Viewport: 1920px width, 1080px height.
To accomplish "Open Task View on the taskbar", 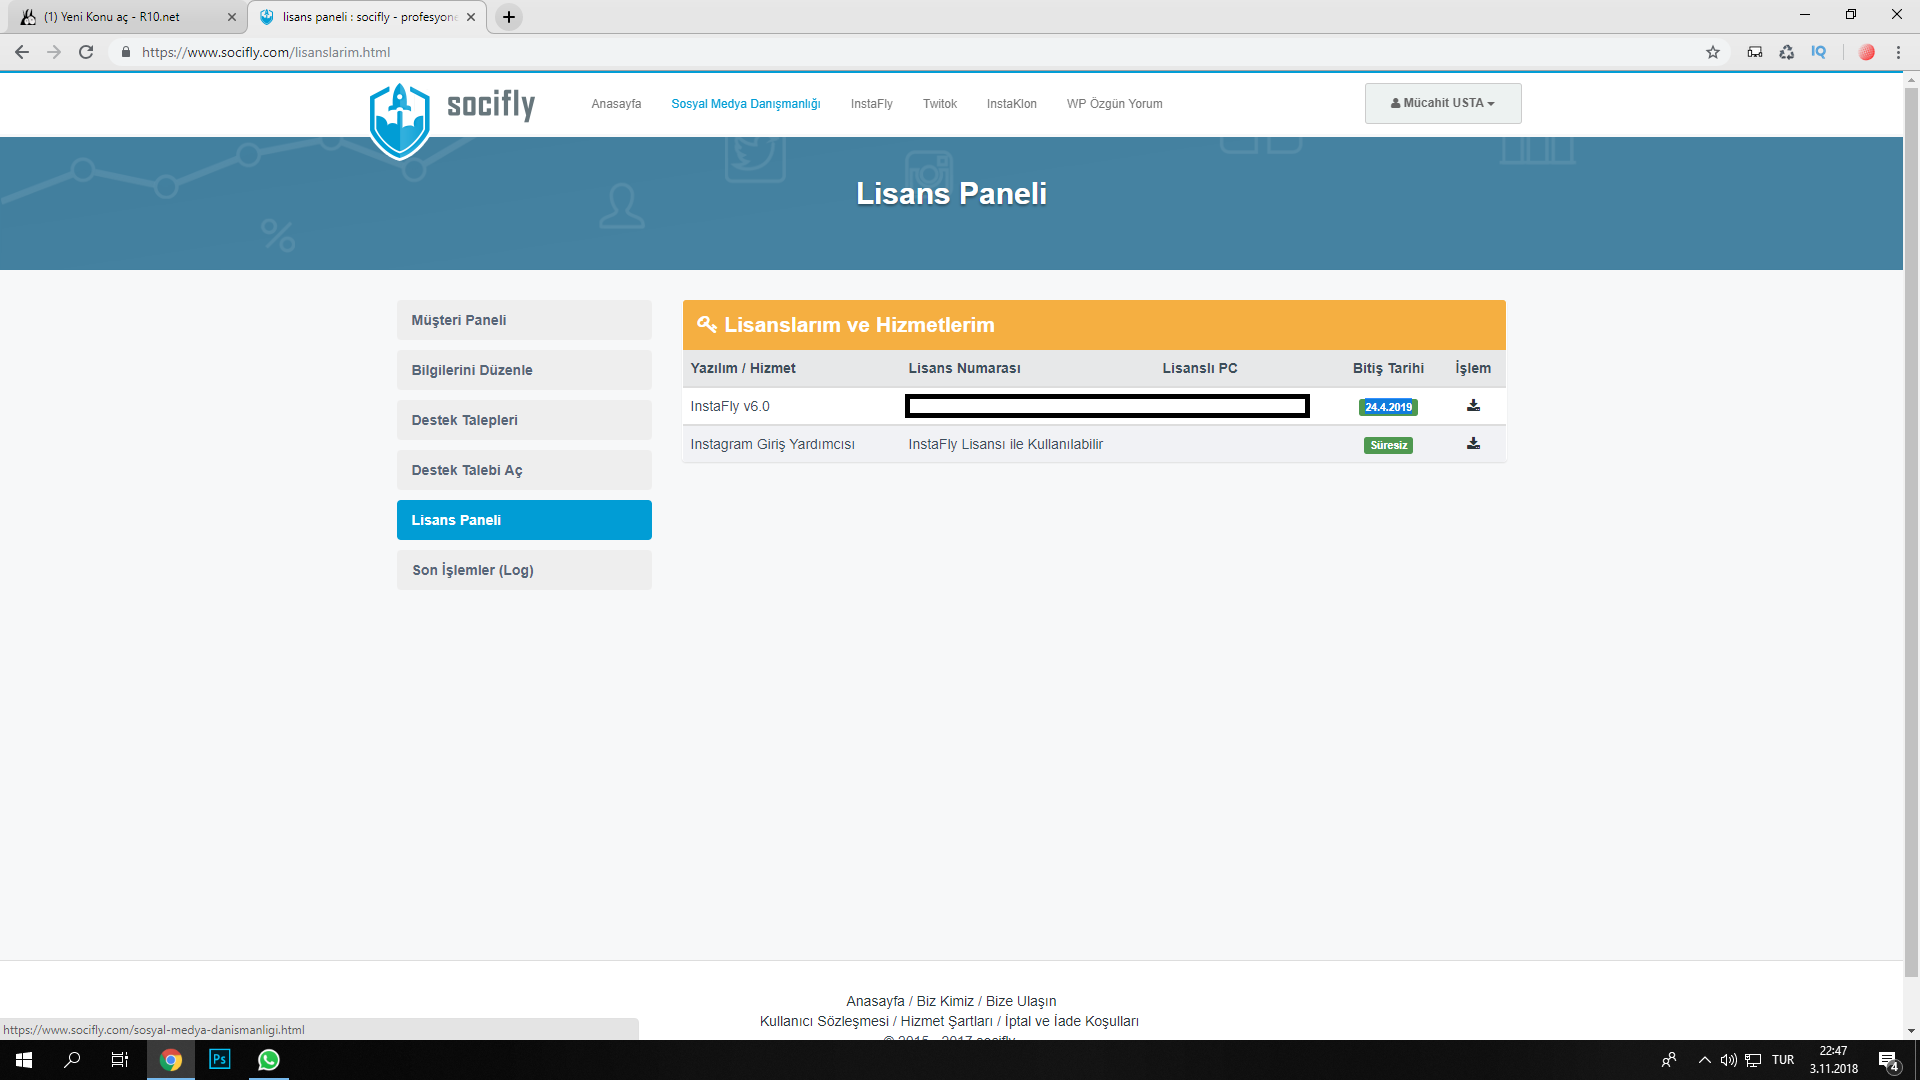I will click(x=120, y=1060).
